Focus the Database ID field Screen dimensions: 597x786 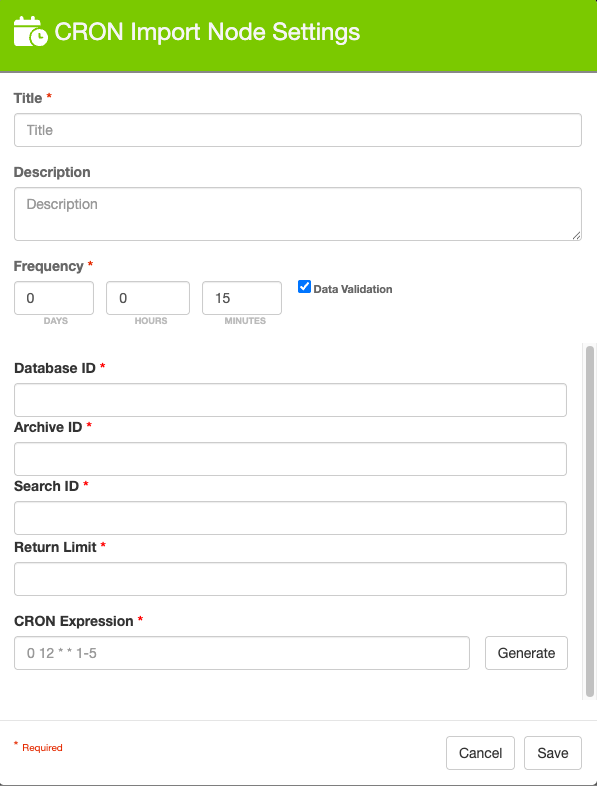tap(290, 400)
